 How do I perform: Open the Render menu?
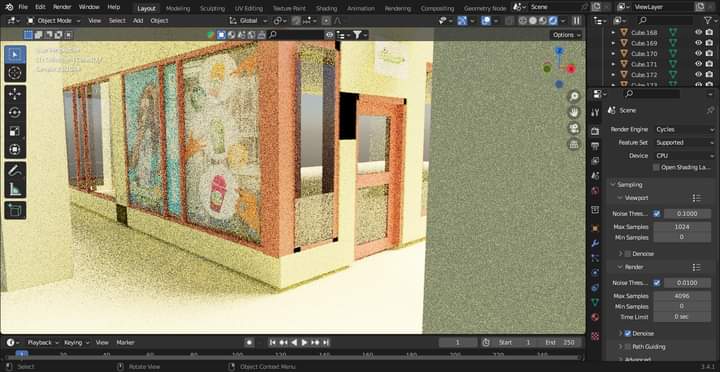click(x=62, y=7)
